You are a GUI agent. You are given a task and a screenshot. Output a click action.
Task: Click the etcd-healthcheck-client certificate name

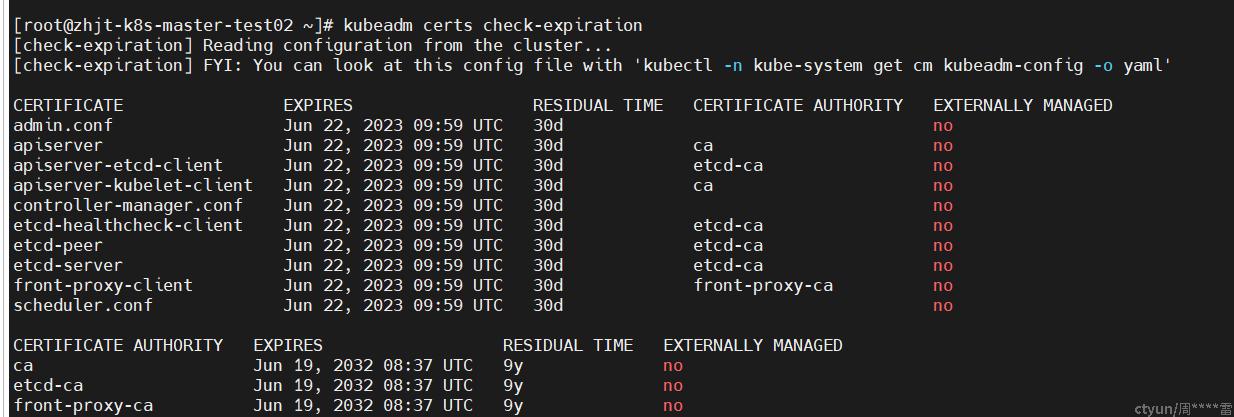[128, 225]
